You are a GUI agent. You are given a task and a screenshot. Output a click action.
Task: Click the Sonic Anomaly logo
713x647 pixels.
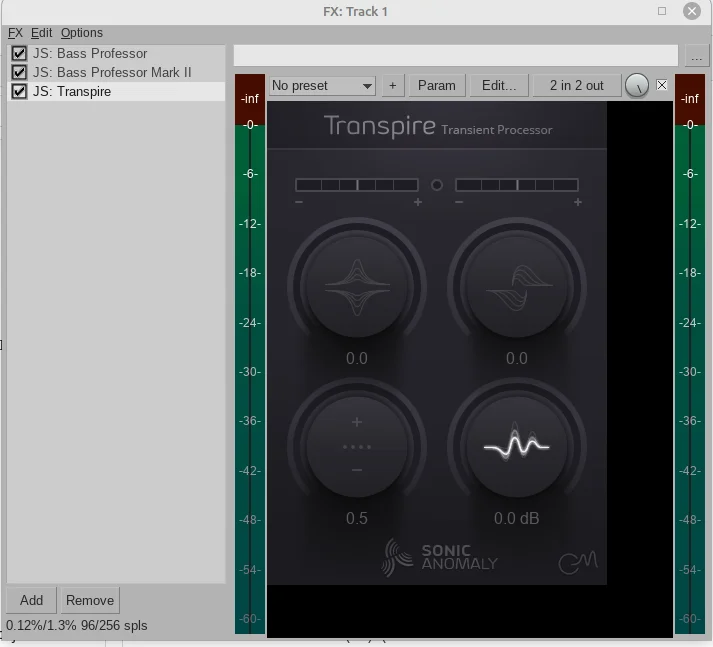[440, 557]
